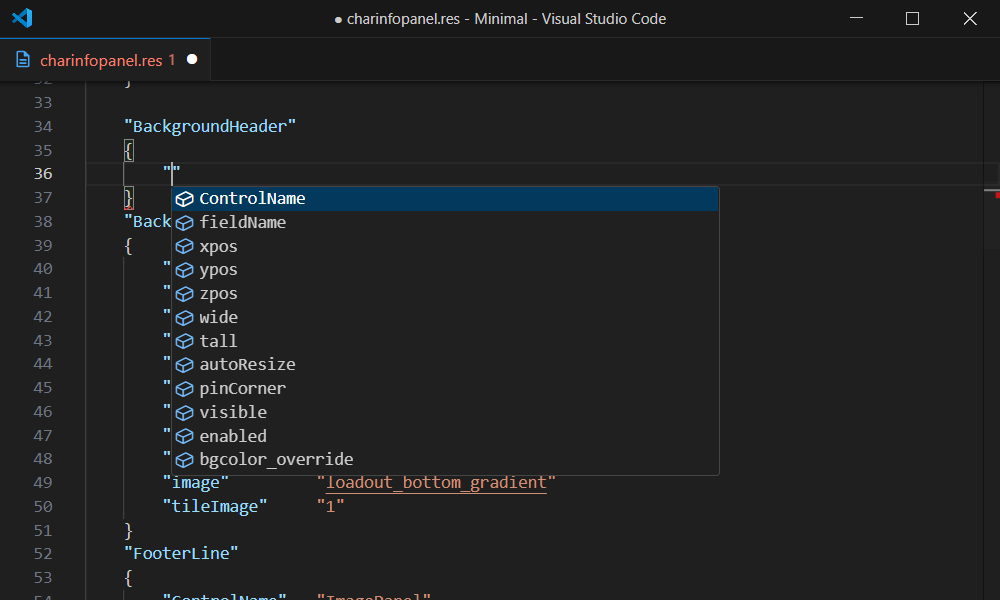Click the cube icon beside zpos
This screenshot has width=1000, height=600.
[x=184, y=294]
